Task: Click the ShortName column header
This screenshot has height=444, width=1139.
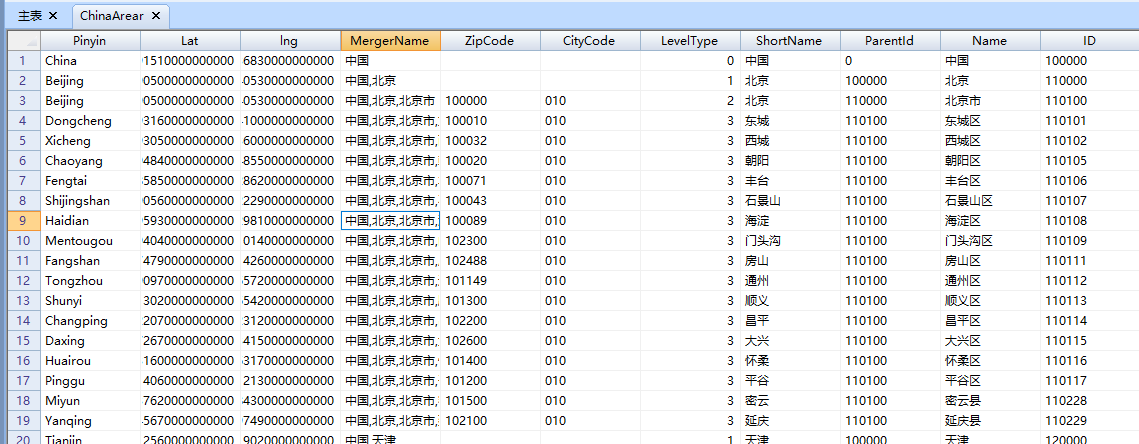Action: coord(790,41)
